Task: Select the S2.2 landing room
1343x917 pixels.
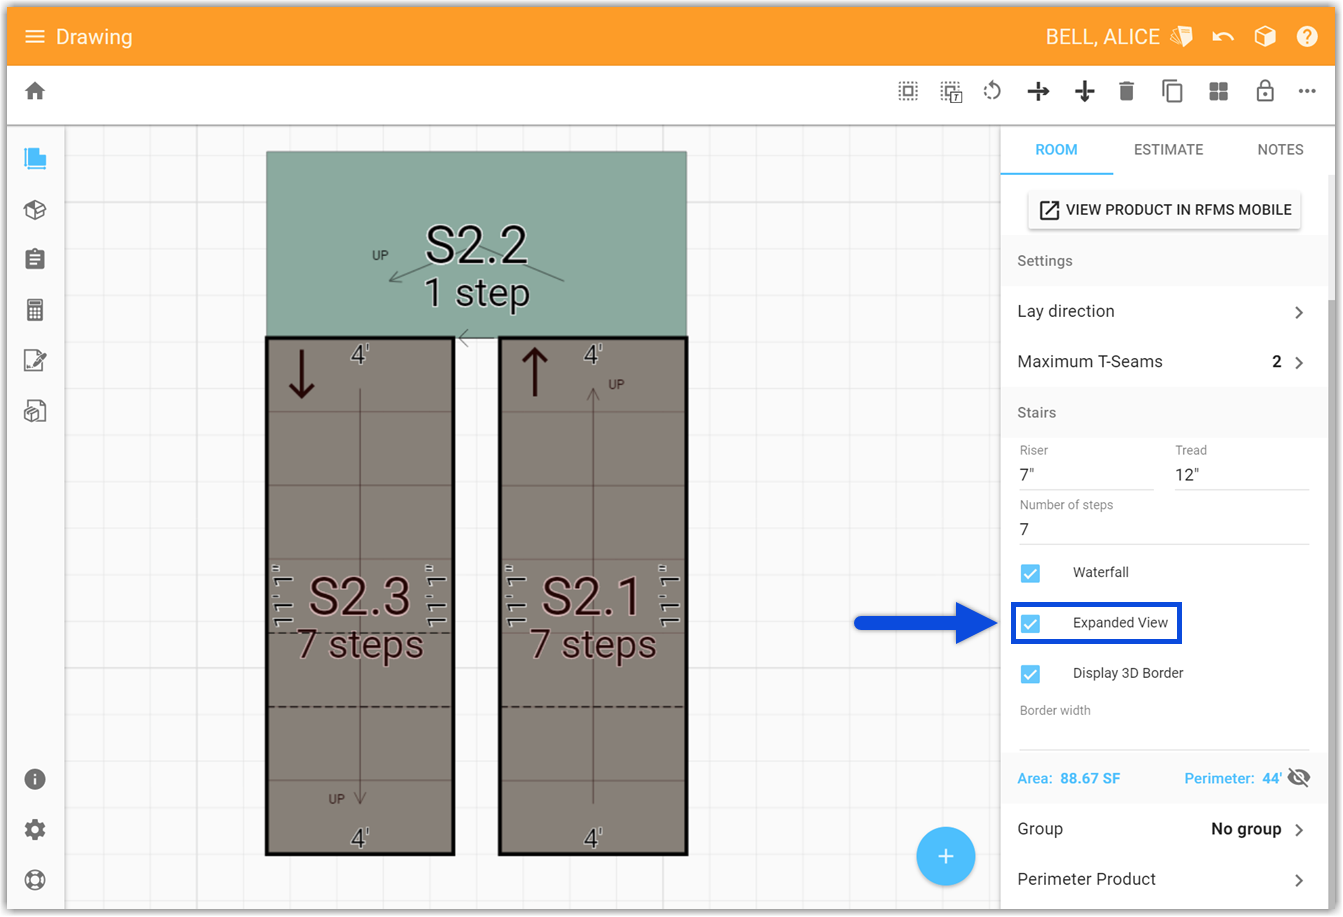Action: [x=476, y=244]
